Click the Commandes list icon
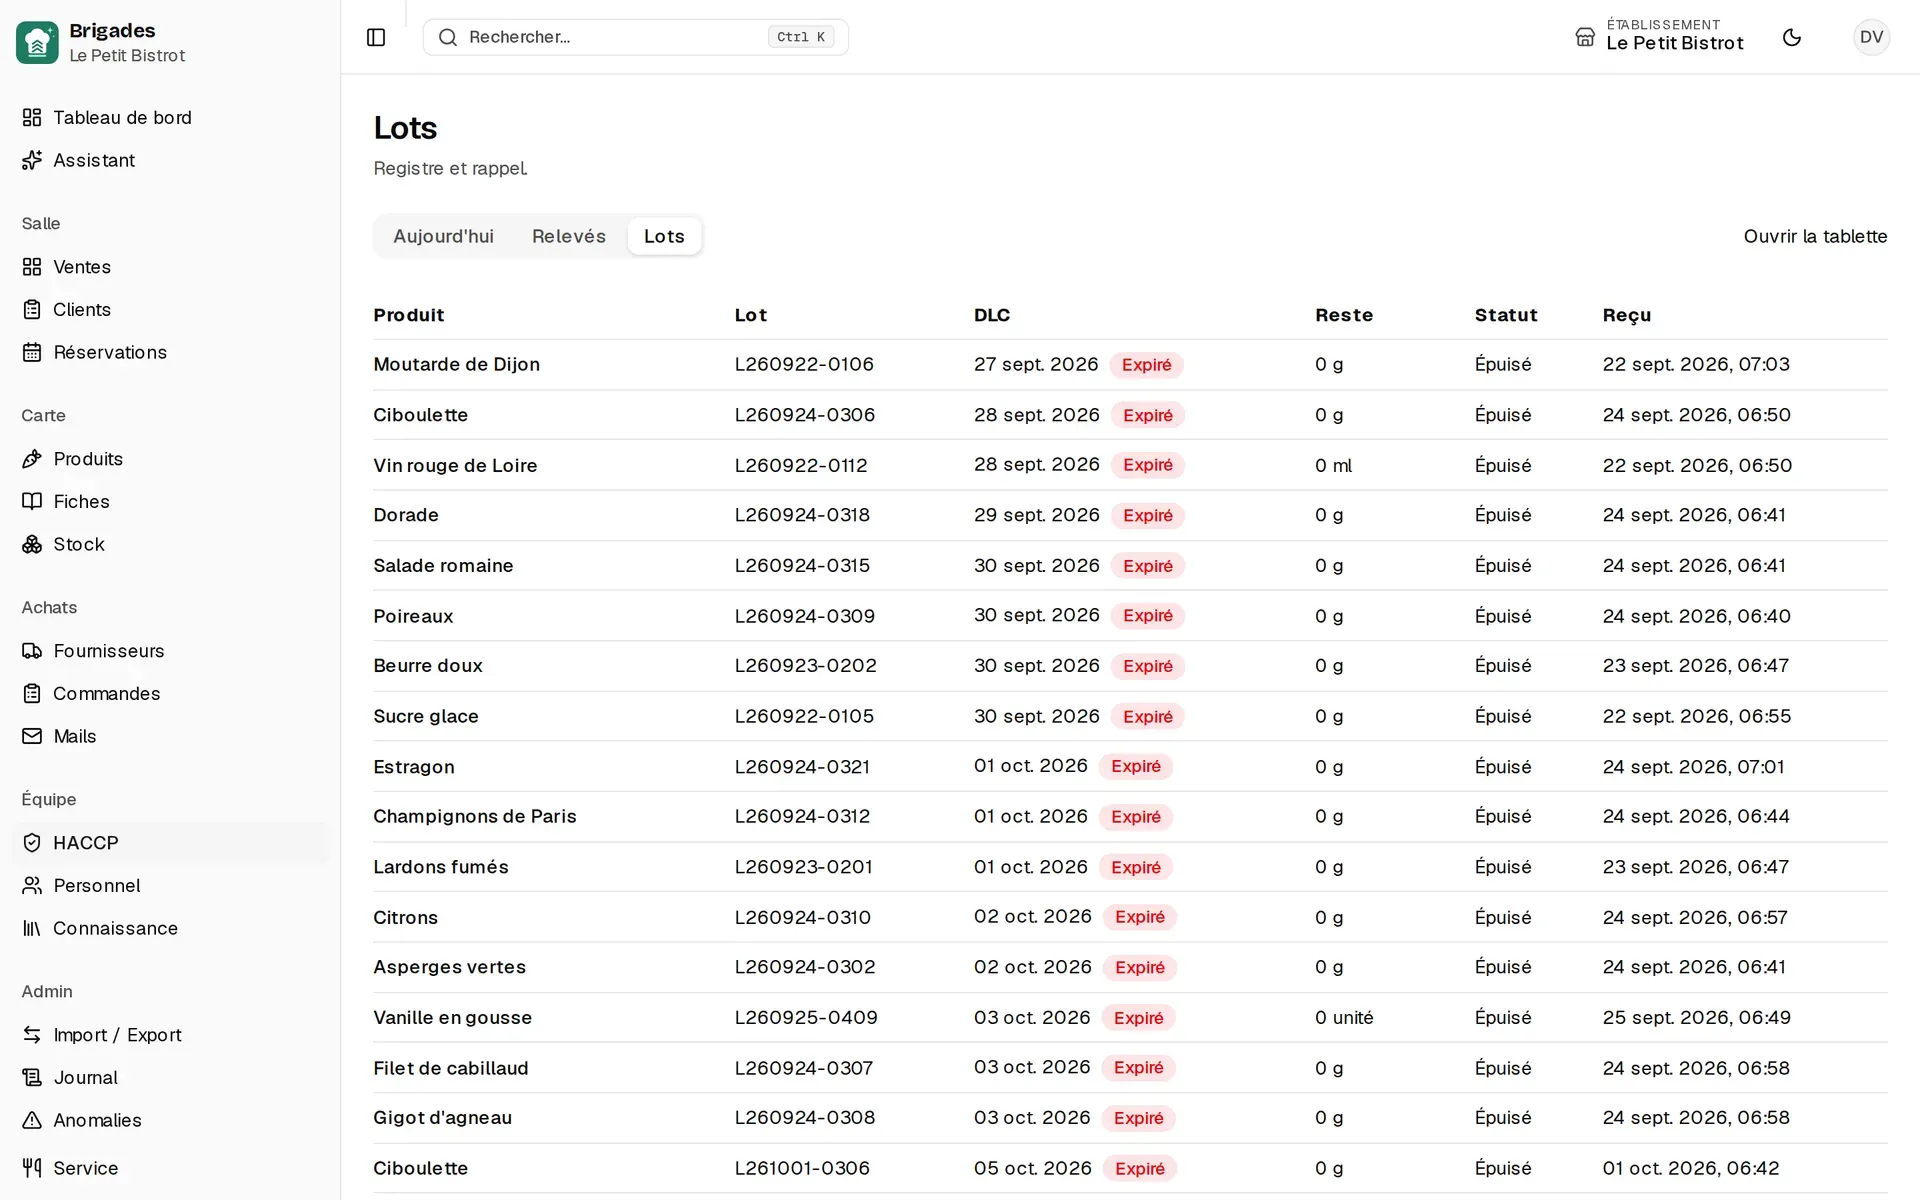The image size is (1920, 1200). (32, 694)
